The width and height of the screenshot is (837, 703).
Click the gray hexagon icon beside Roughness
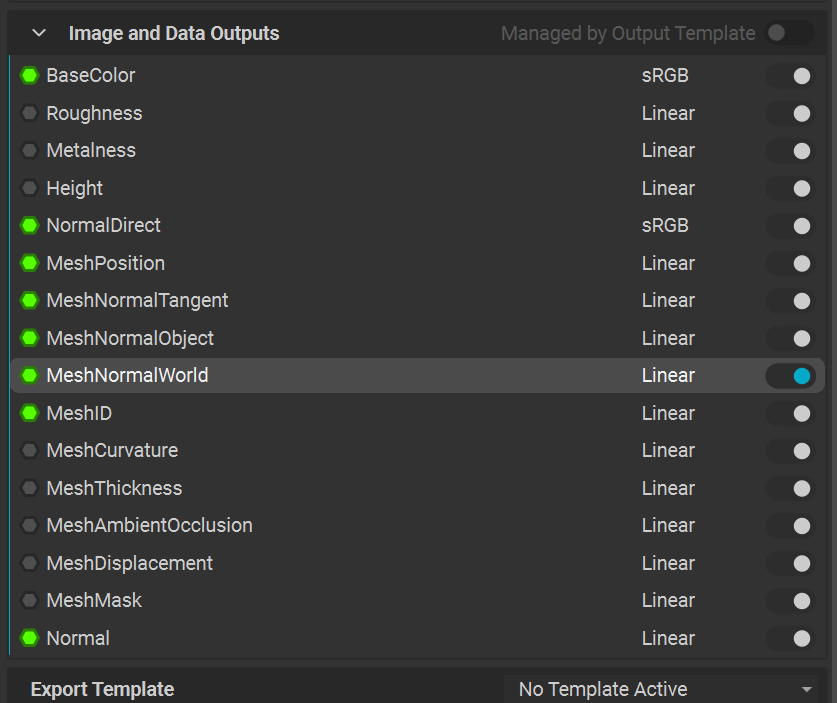click(29, 113)
